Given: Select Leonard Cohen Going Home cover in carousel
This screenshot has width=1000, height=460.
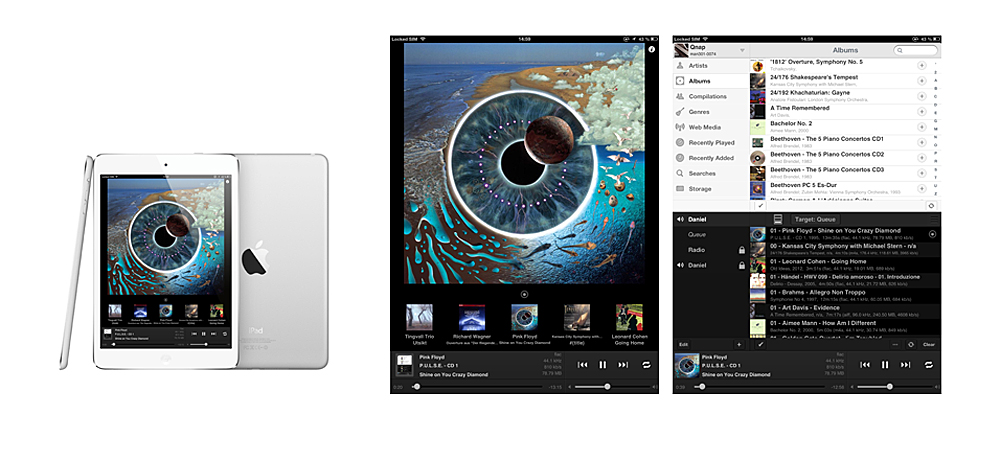Looking at the screenshot, I should [x=629, y=318].
